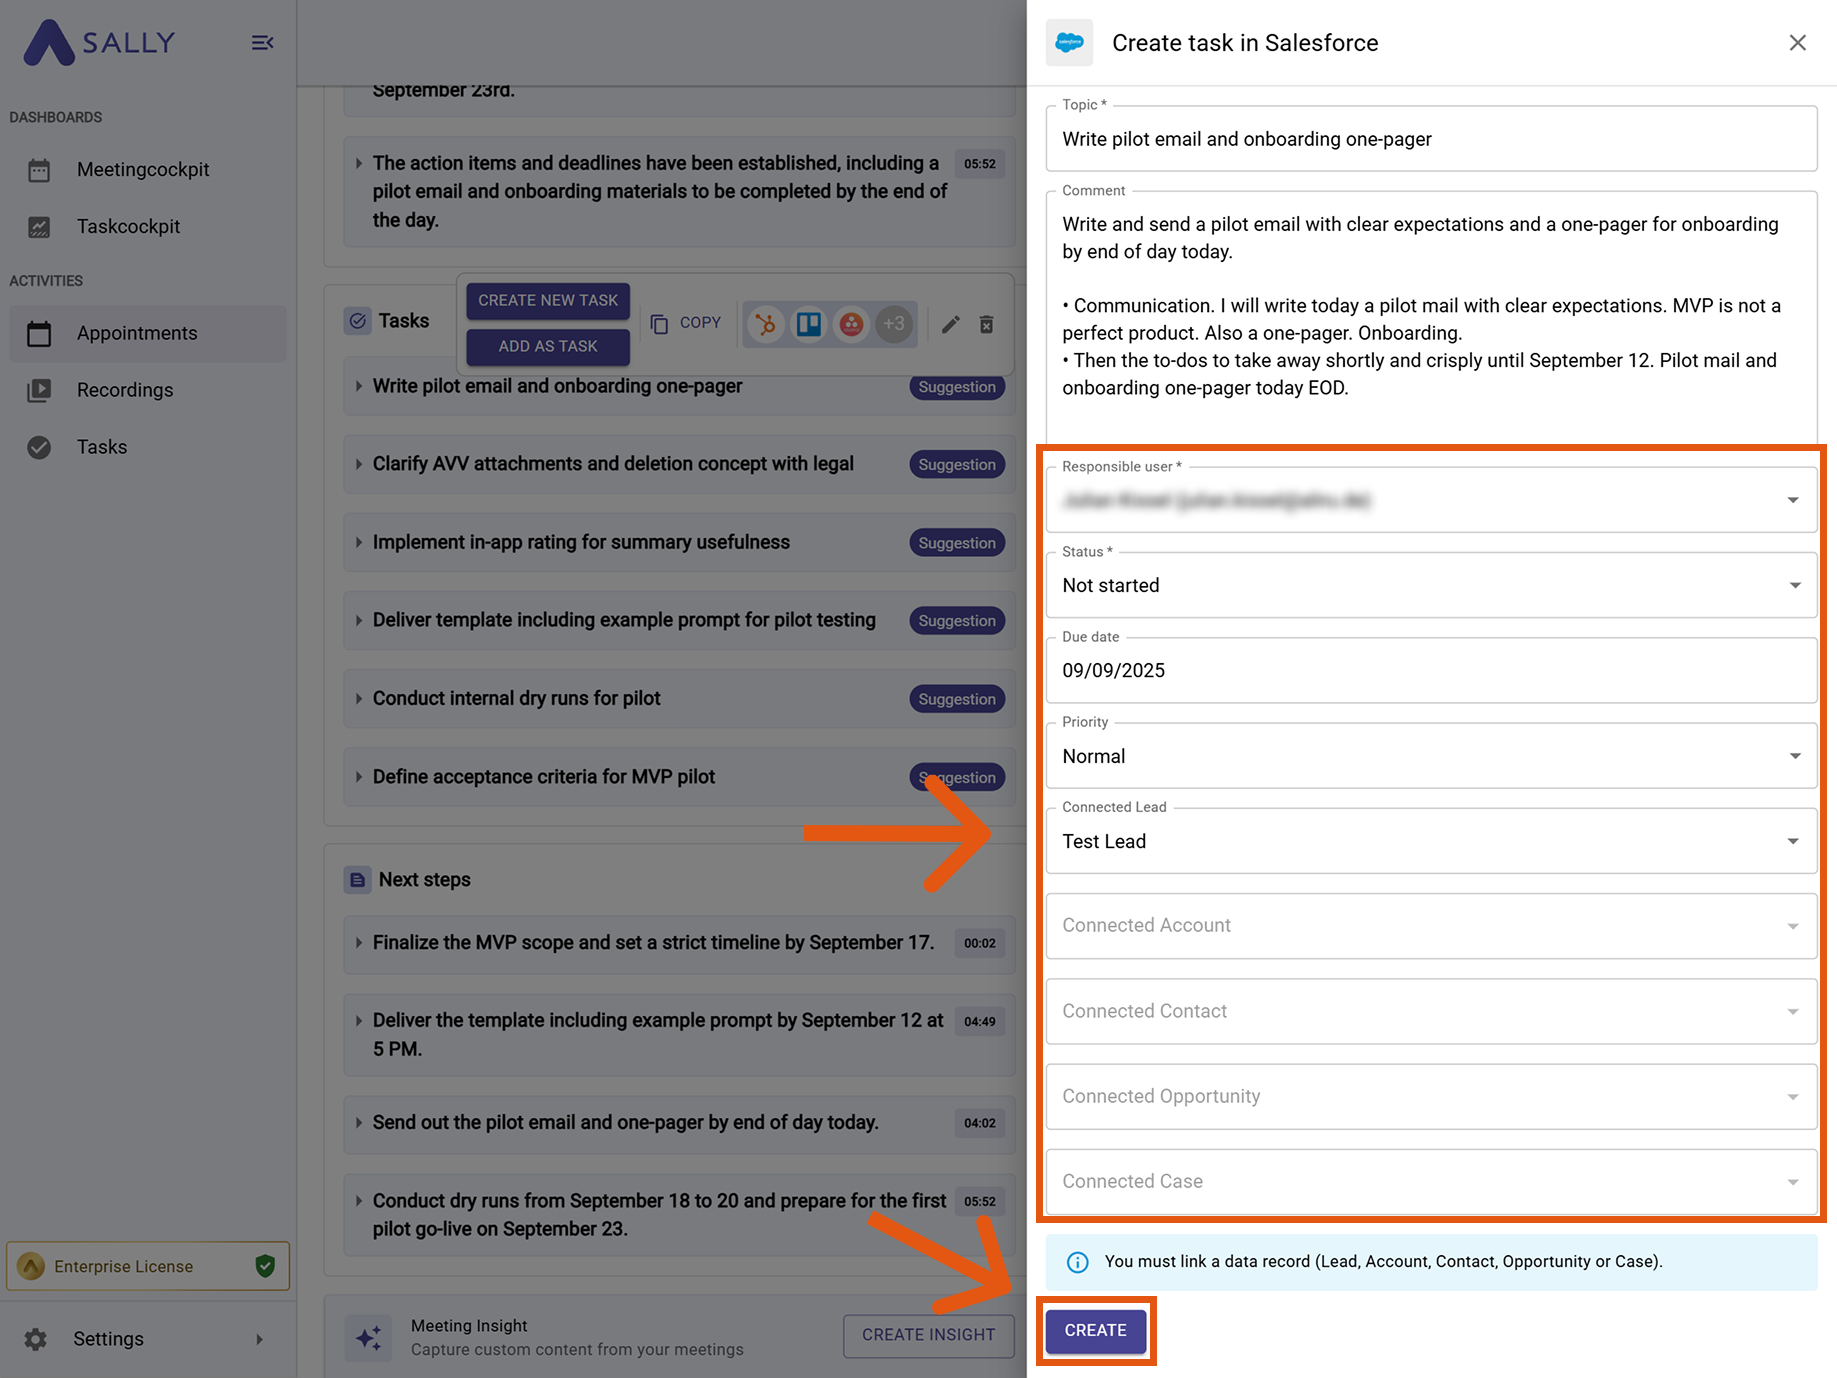
Task: Click the Enterprise License badge
Action: 148,1266
